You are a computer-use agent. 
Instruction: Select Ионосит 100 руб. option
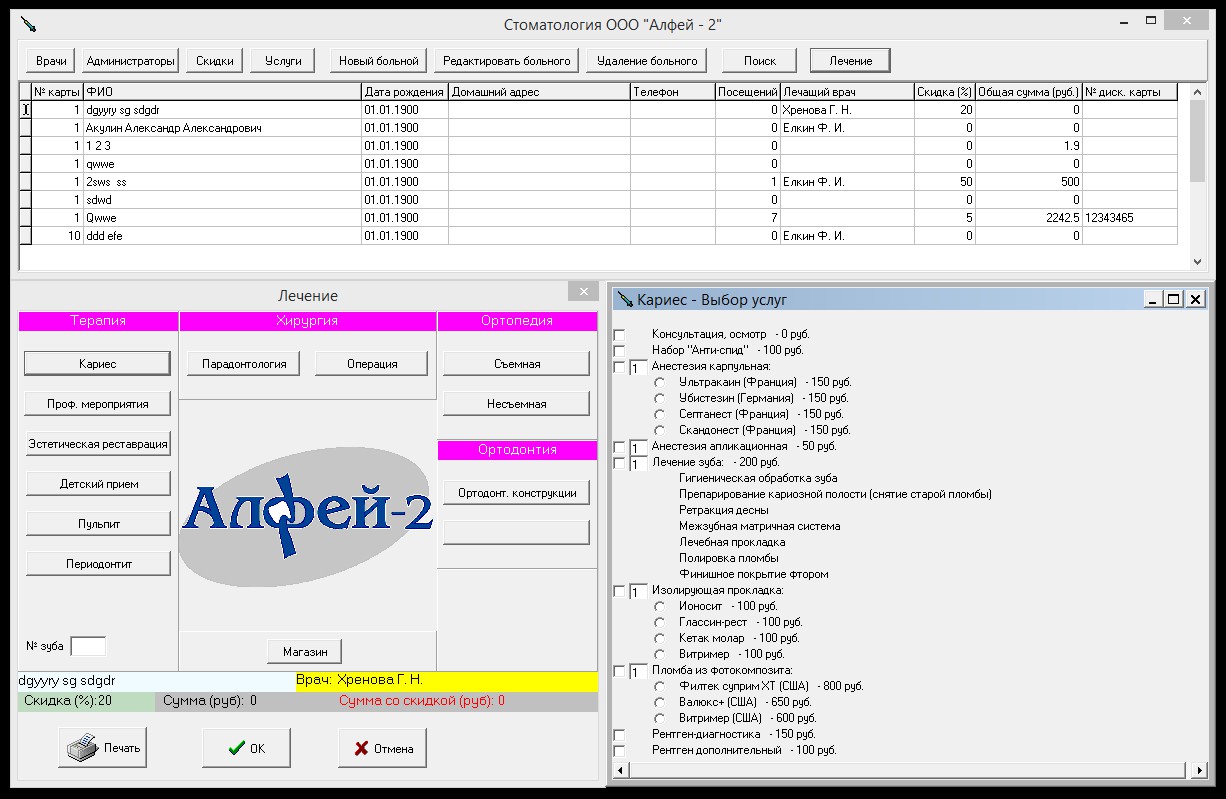point(659,607)
